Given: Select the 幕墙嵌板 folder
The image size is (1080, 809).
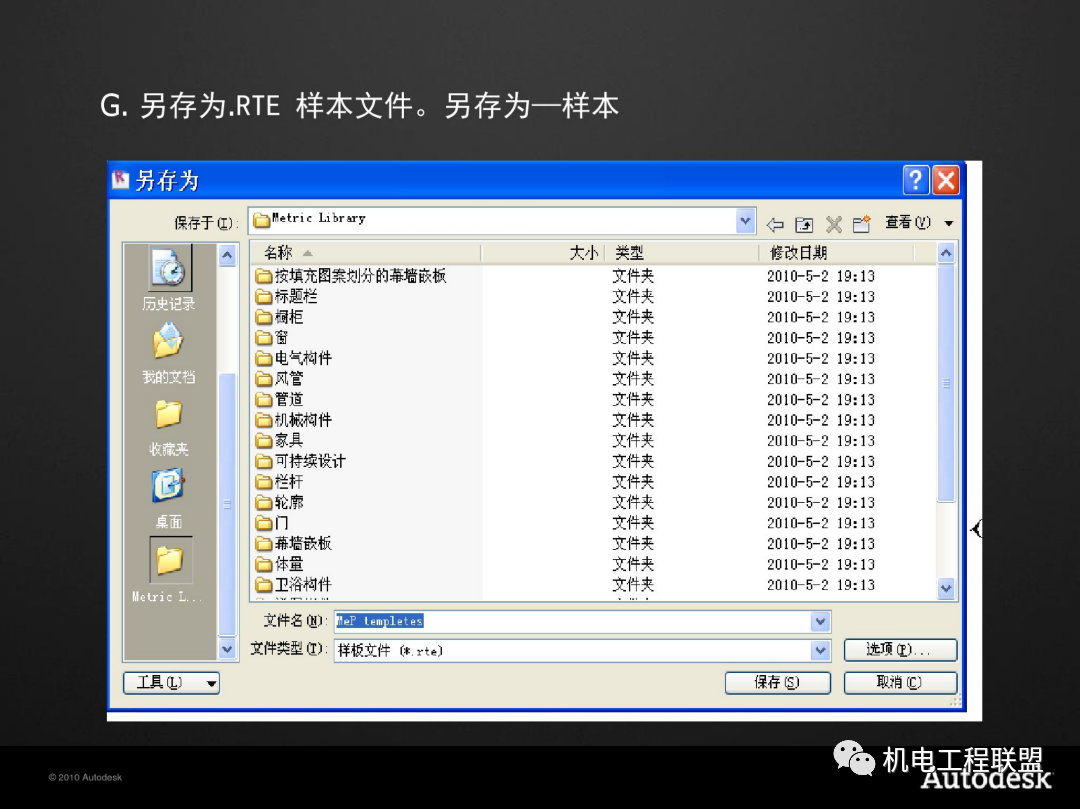Looking at the screenshot, I should click(x=293, y=544).
